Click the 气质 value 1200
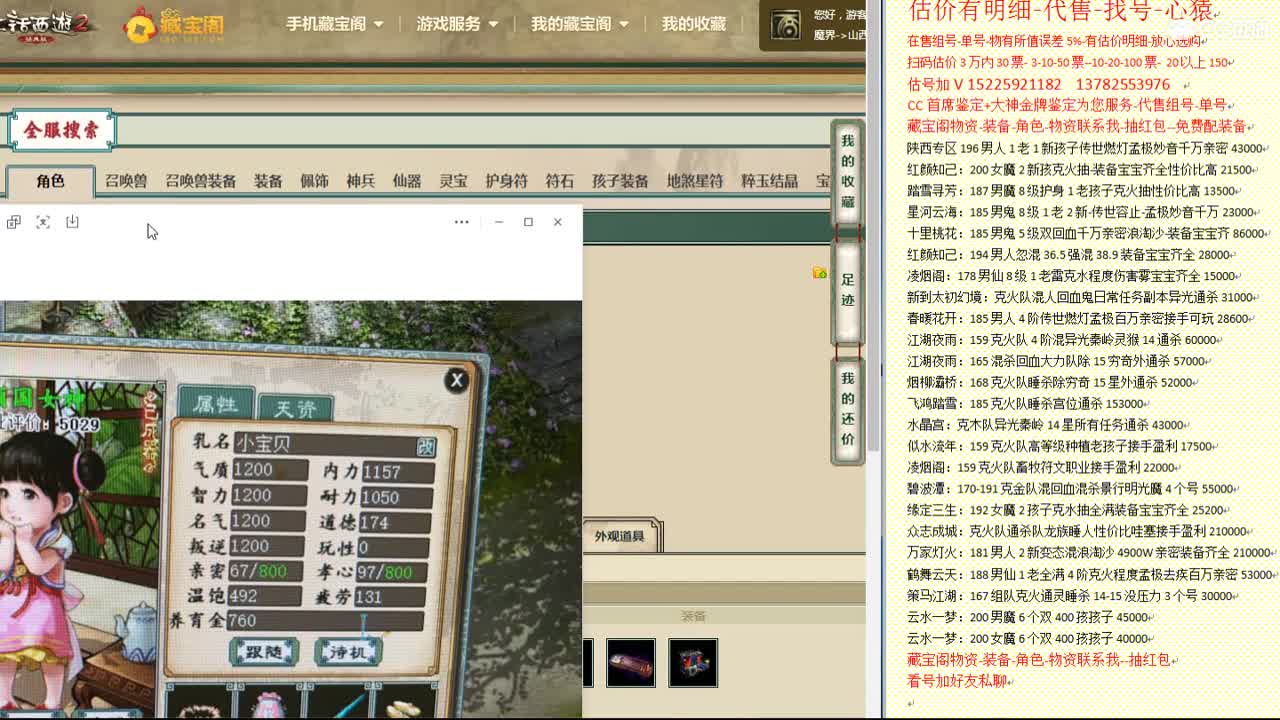 269,470
